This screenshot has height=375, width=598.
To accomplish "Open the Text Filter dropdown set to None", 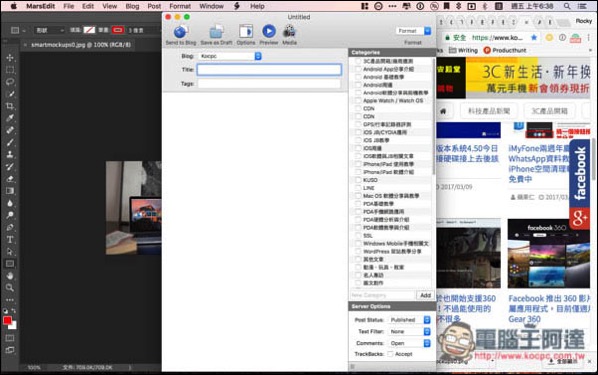I will click(410, 332).
